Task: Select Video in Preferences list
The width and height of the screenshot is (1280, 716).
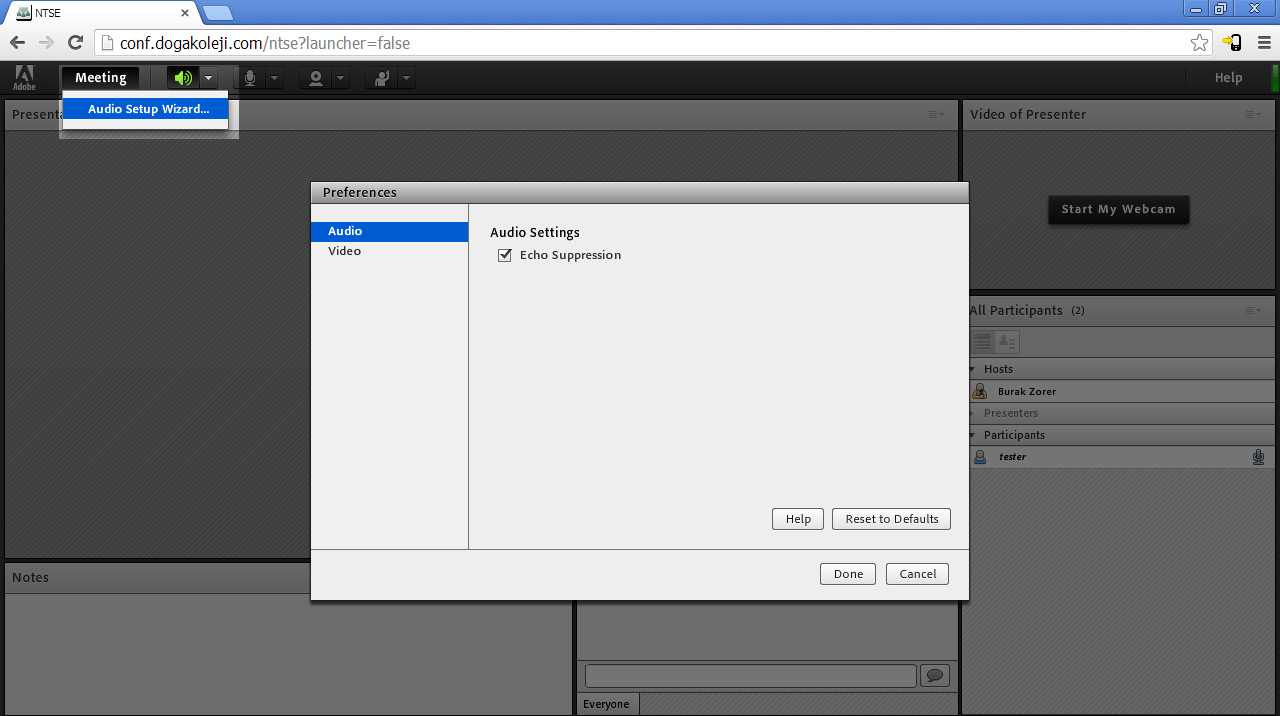Action: click(345, 251)
